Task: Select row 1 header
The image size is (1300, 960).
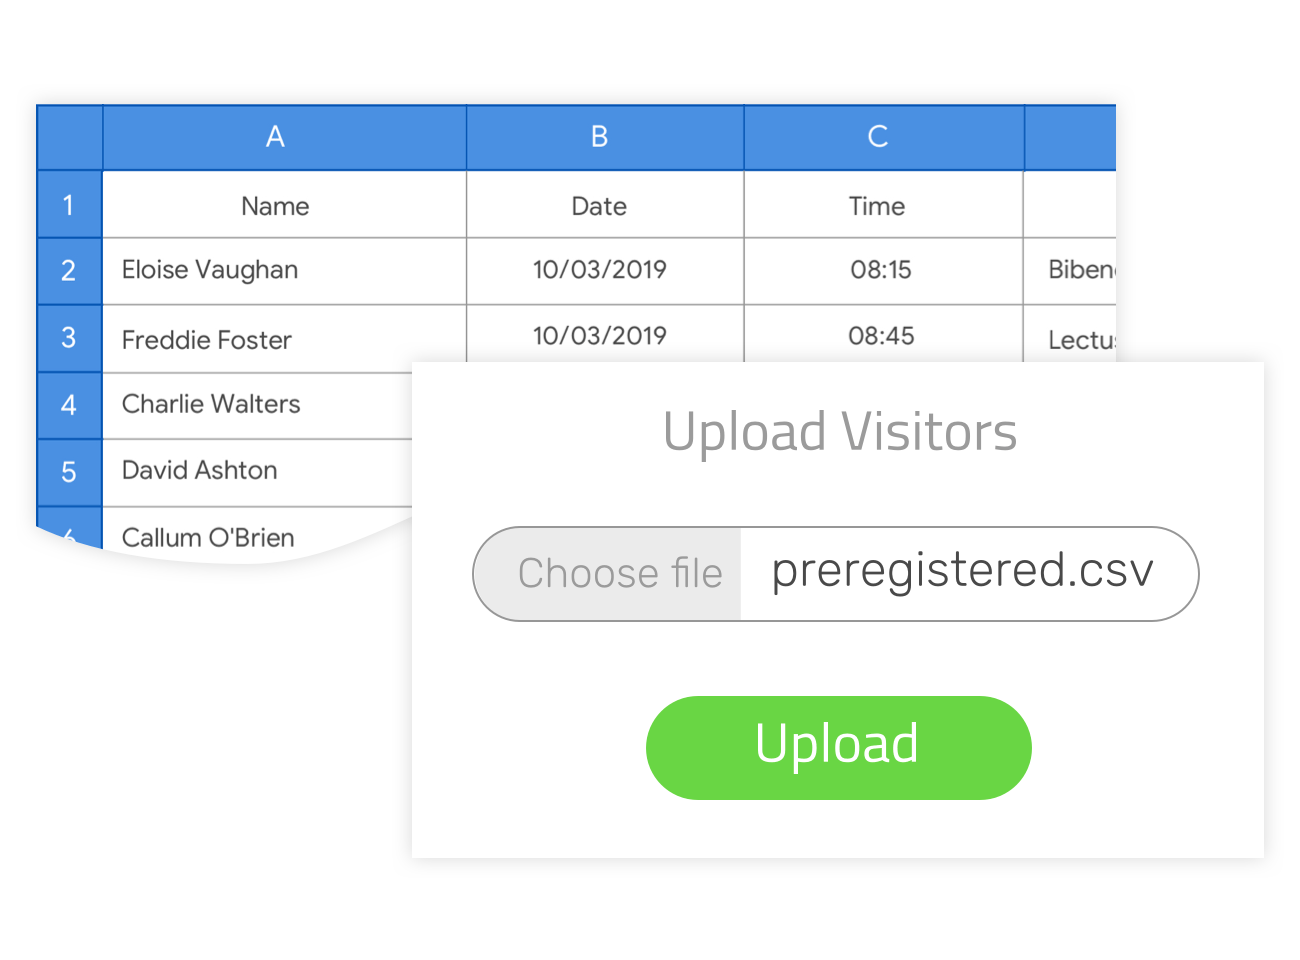Action: pyautogui.click(x=69, y=204)
